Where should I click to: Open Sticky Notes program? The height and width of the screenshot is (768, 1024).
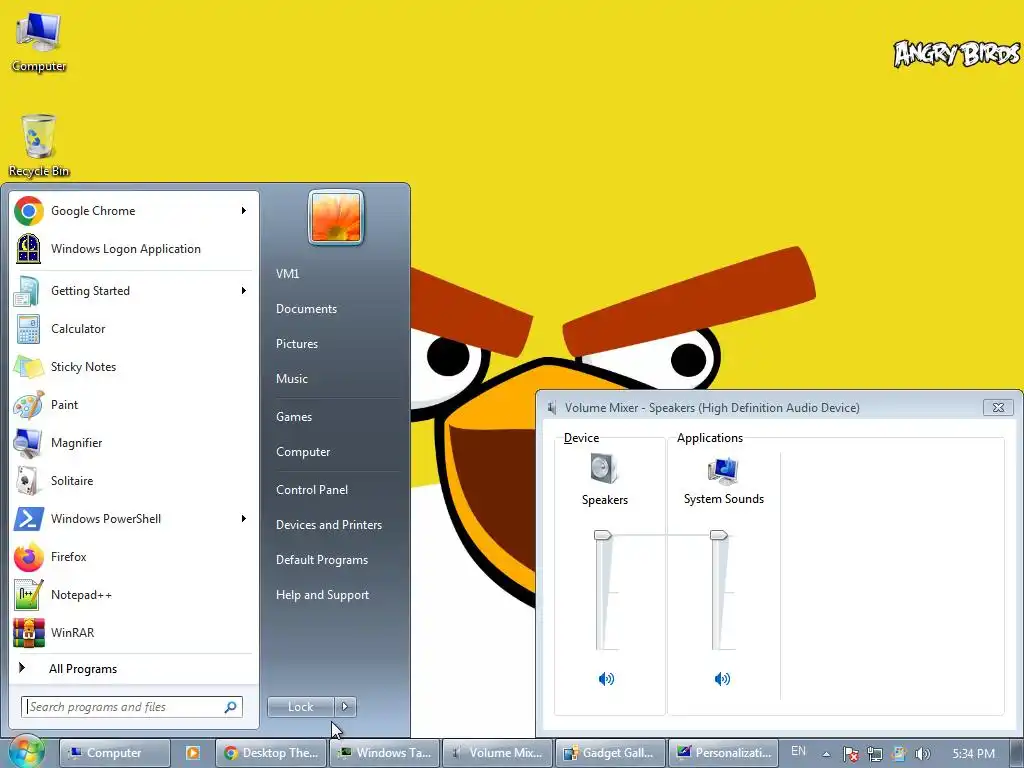(133, 366)
